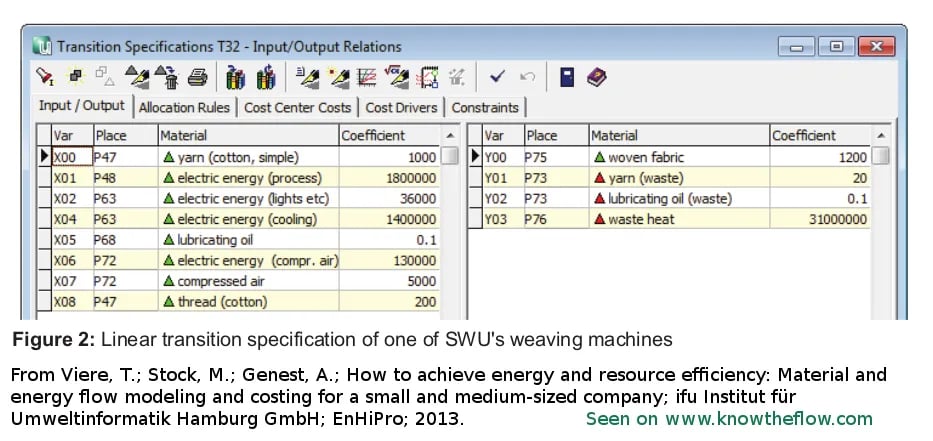This screenshot has width=933, height=441.
Task: Click the flashlight search toolbar icon
Action: 45,77
